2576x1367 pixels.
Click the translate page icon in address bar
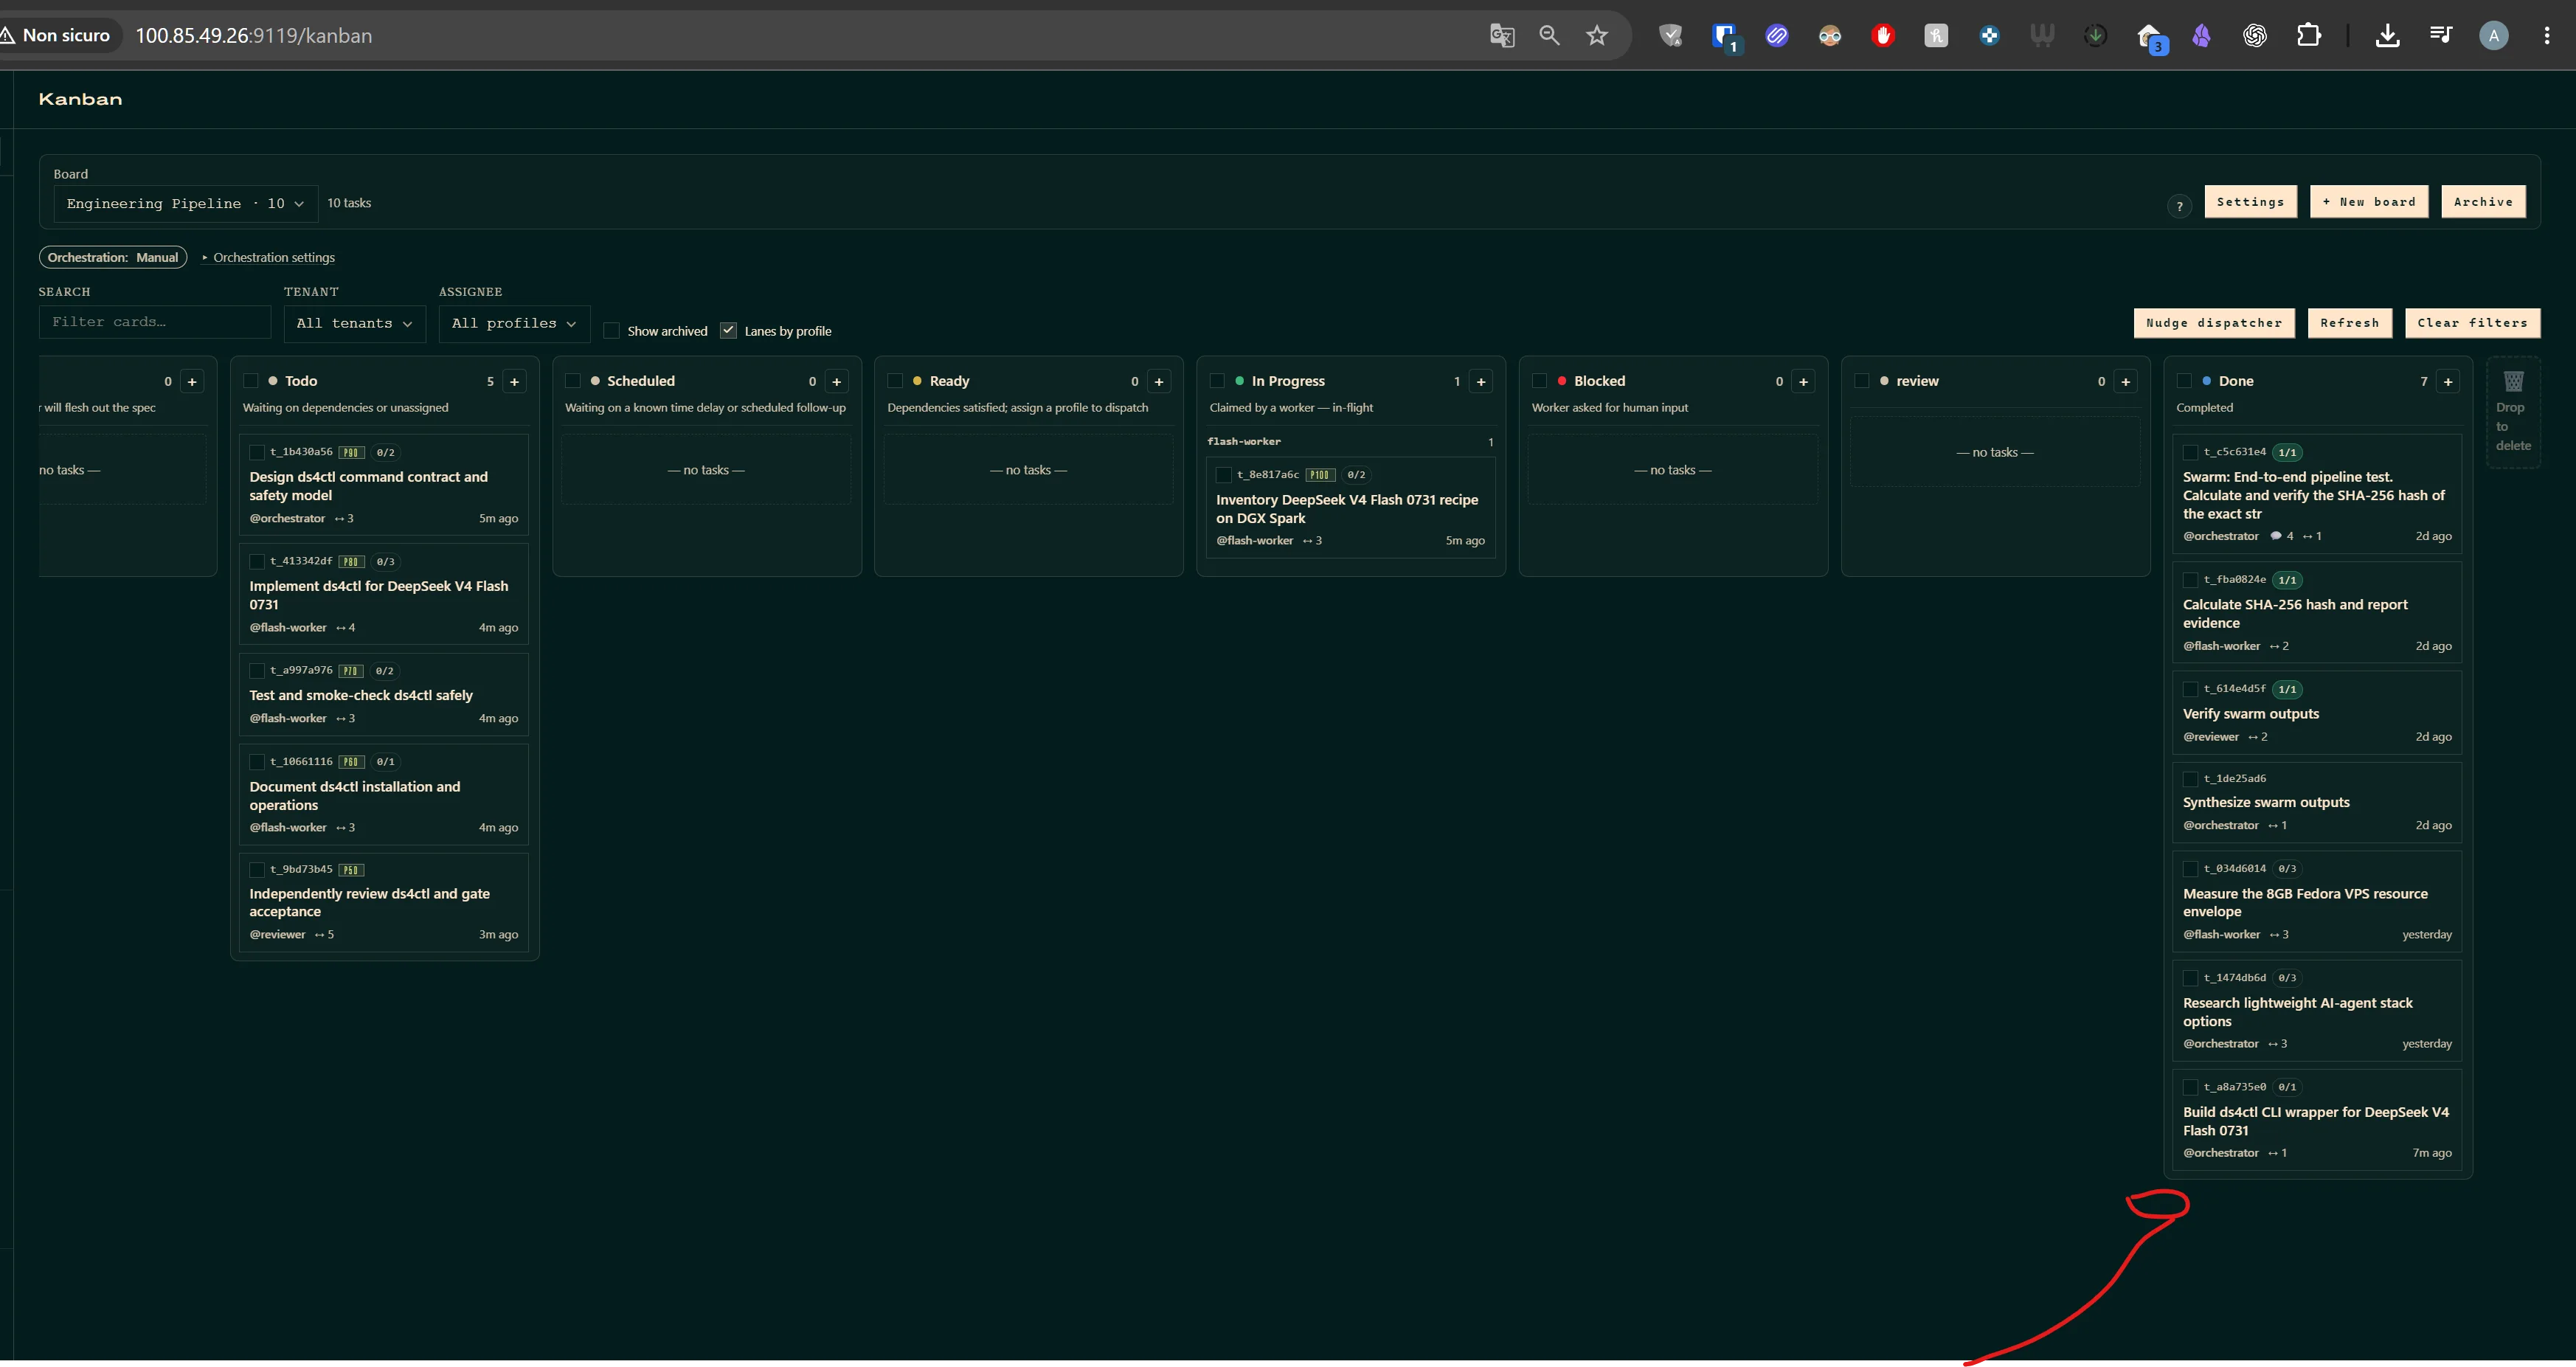[1501, 36]
